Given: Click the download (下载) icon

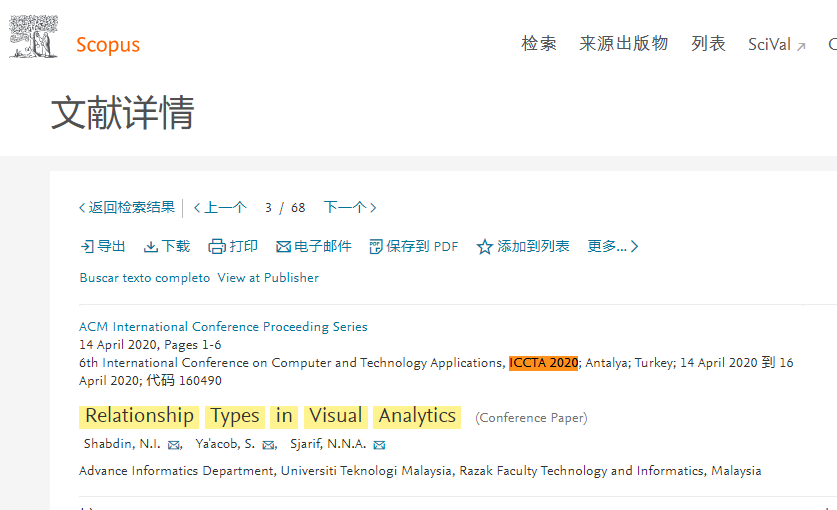Looking at the screenshot, I should [151, 247].
